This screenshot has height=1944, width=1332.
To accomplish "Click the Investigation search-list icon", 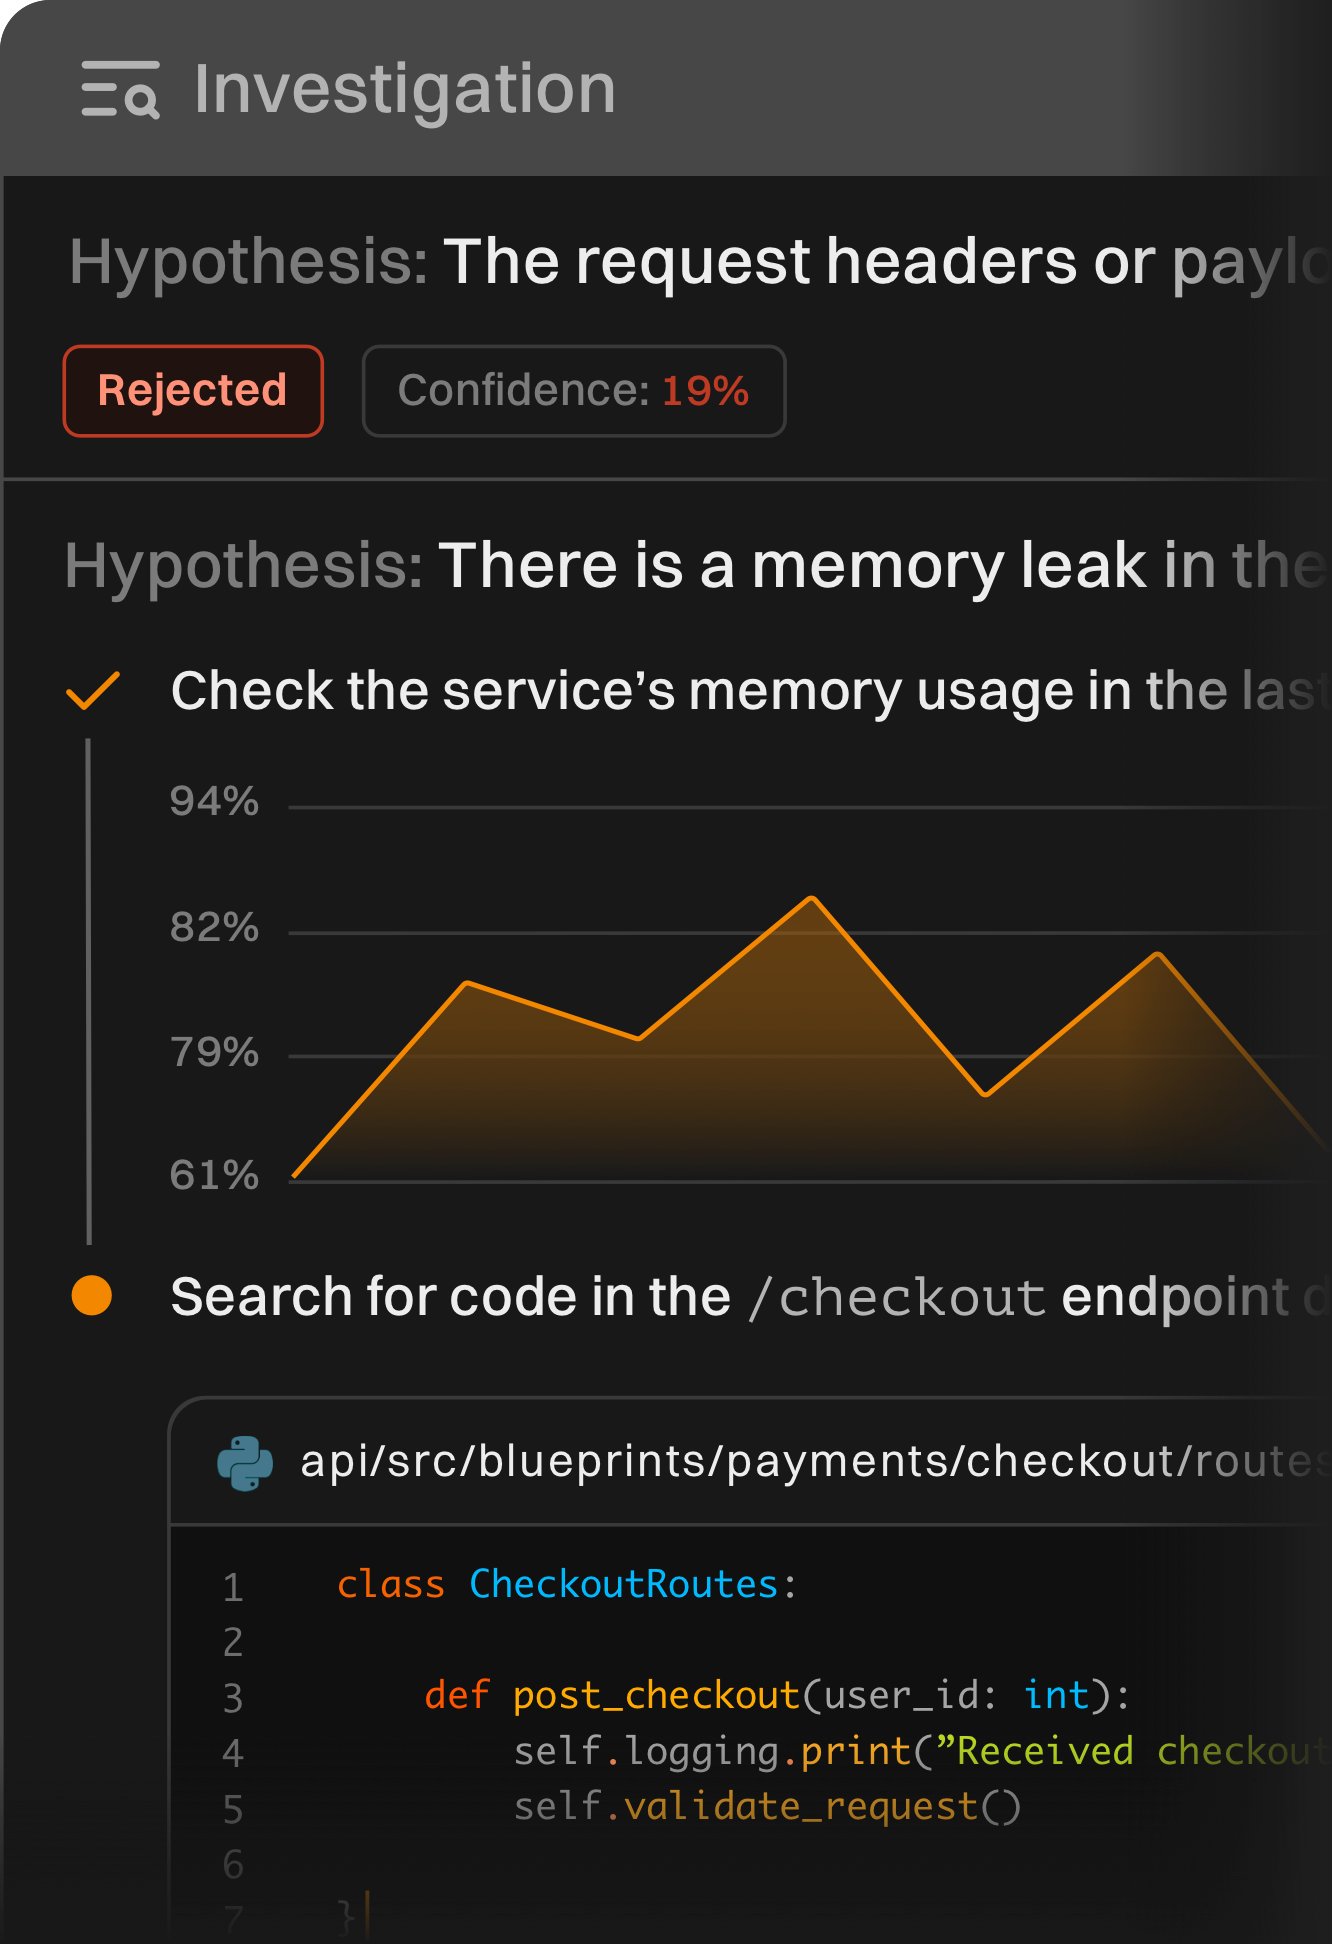I will 120,89.
